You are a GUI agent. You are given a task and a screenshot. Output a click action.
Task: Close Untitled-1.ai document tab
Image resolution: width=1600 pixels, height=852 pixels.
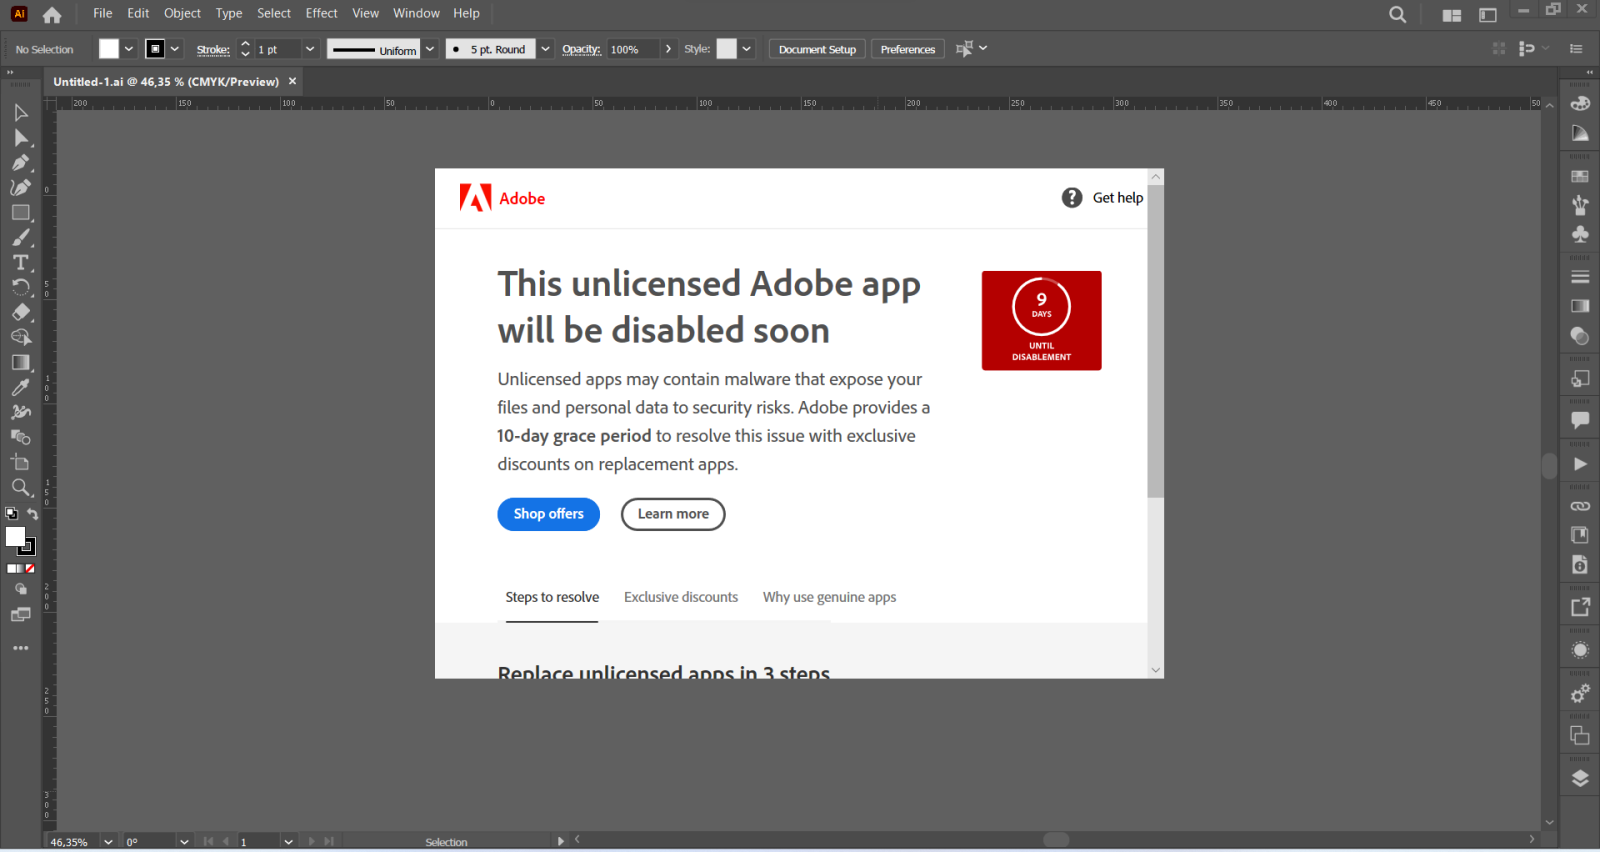click(293, 81)
